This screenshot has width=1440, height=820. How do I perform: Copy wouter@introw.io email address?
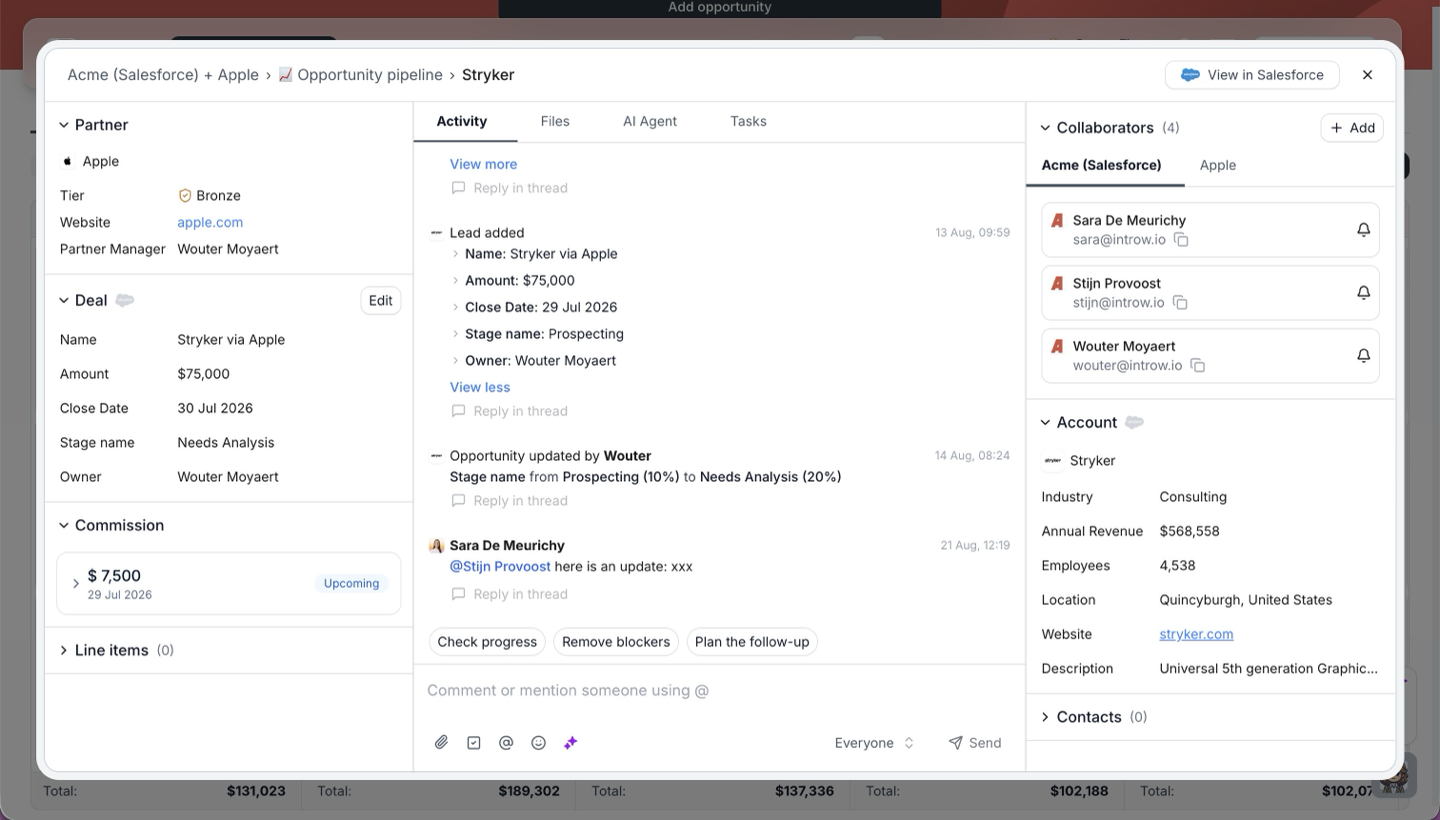(x=1198, y=365)
